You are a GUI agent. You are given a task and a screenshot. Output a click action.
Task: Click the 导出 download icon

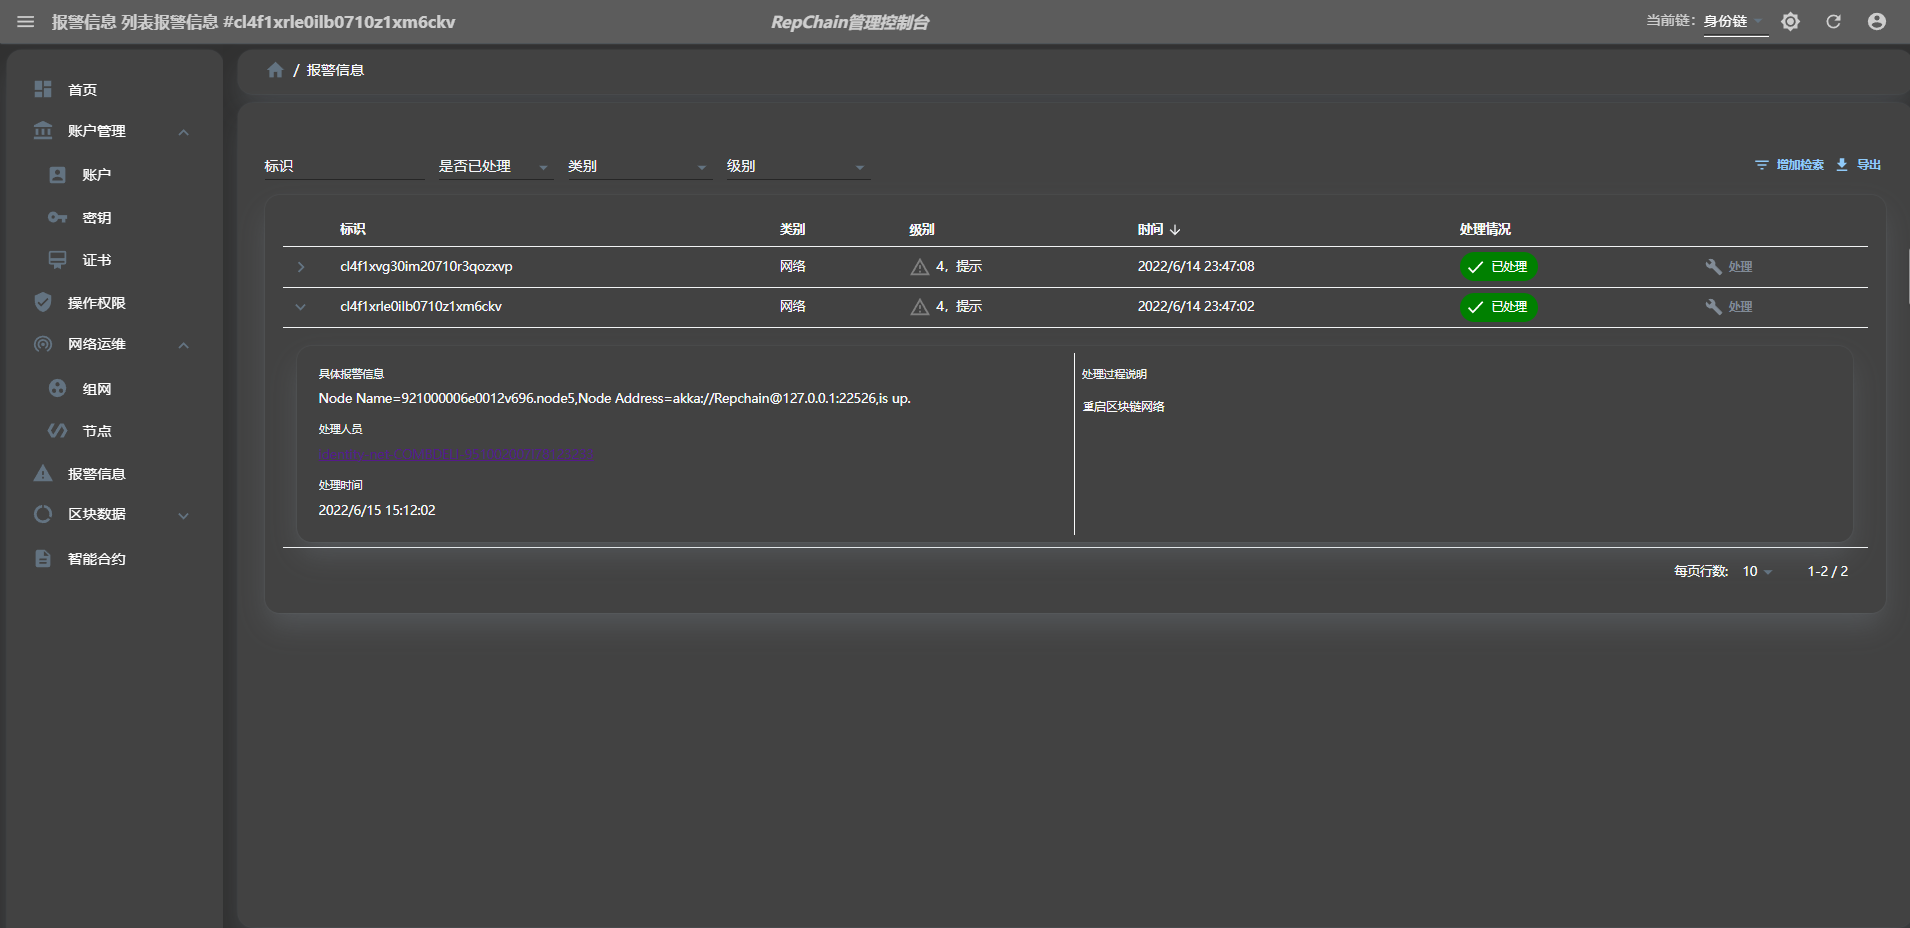(1842, 165)
